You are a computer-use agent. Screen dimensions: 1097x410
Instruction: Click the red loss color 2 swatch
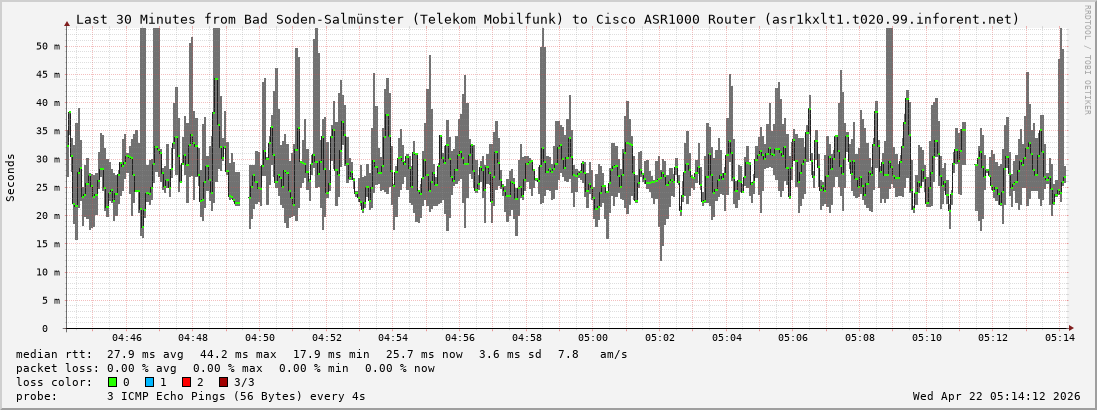click(186, 382)
